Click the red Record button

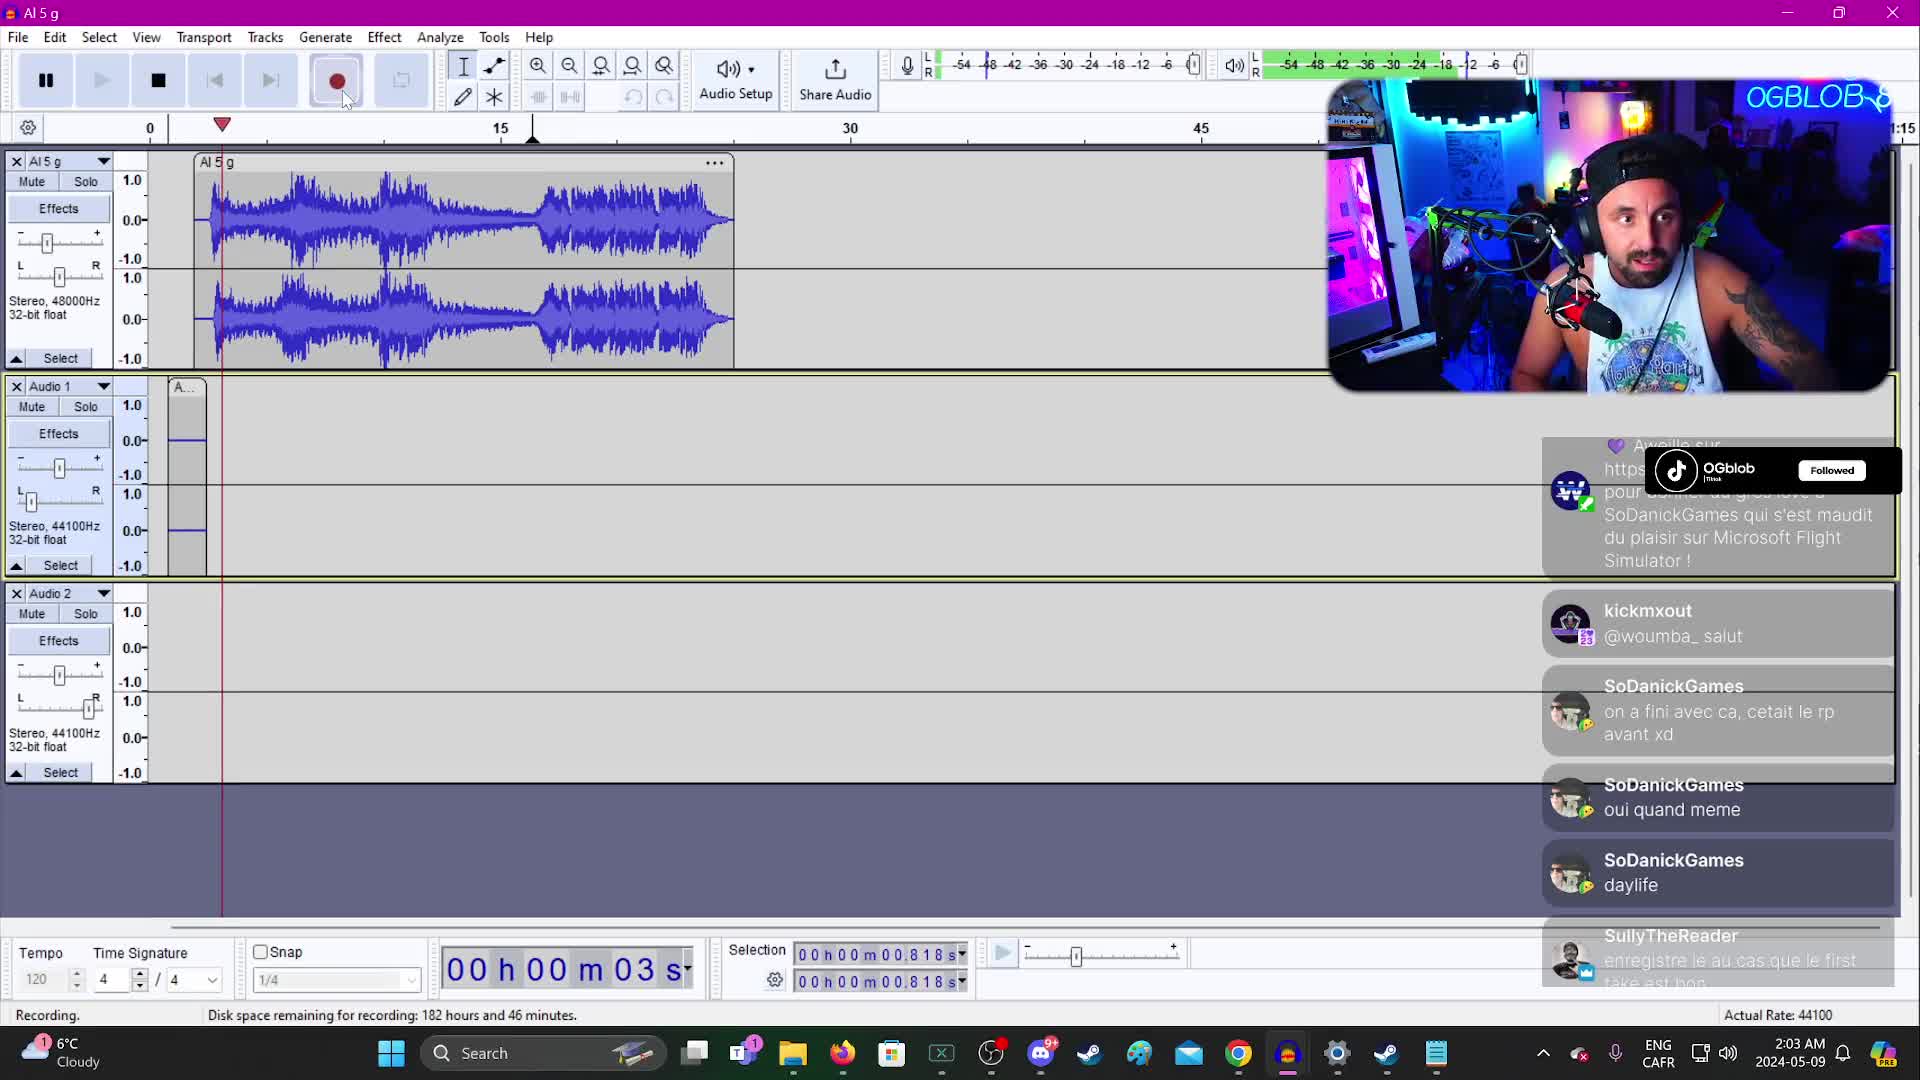(x=337, y=81)
